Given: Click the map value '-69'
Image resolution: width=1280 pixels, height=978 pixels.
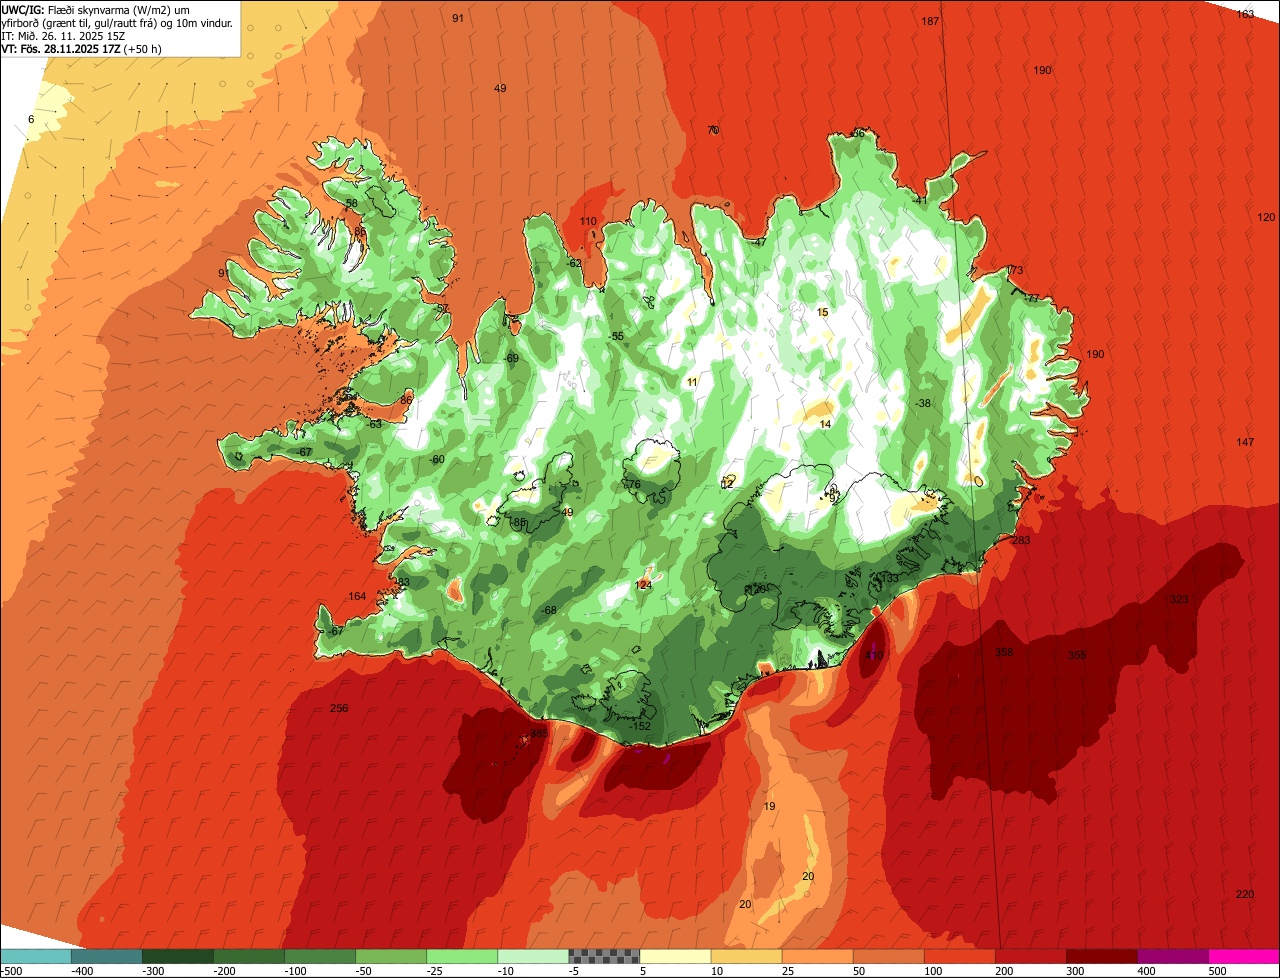Looking at the screenshot, I should coord(511,358).
